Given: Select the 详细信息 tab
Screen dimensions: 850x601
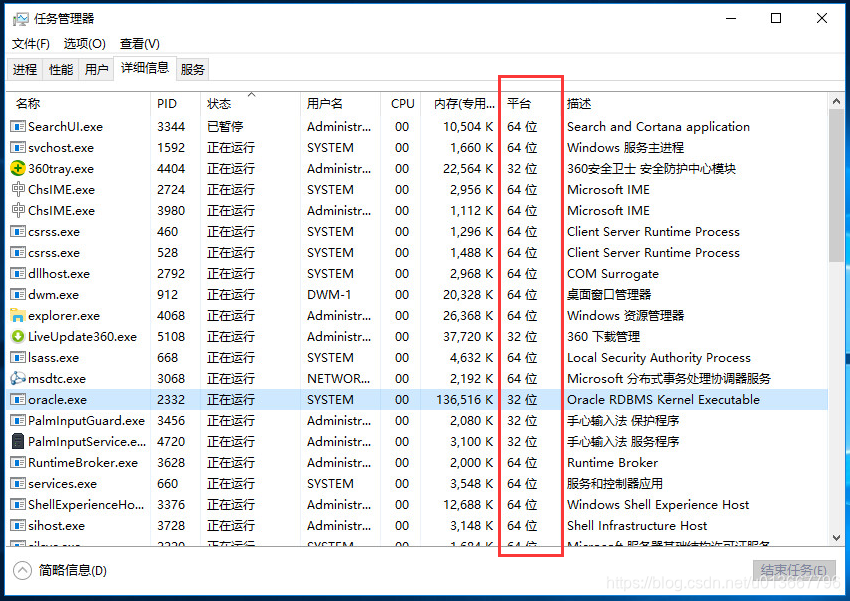Looking at the screenshot, I should [x=145, y=68].
